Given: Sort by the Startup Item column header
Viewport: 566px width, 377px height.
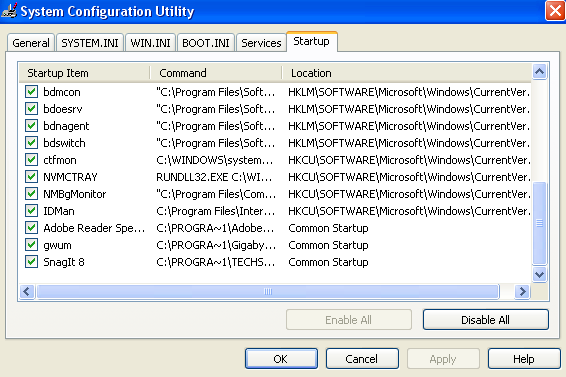Looking at the screenshot, I should [84, 73].
